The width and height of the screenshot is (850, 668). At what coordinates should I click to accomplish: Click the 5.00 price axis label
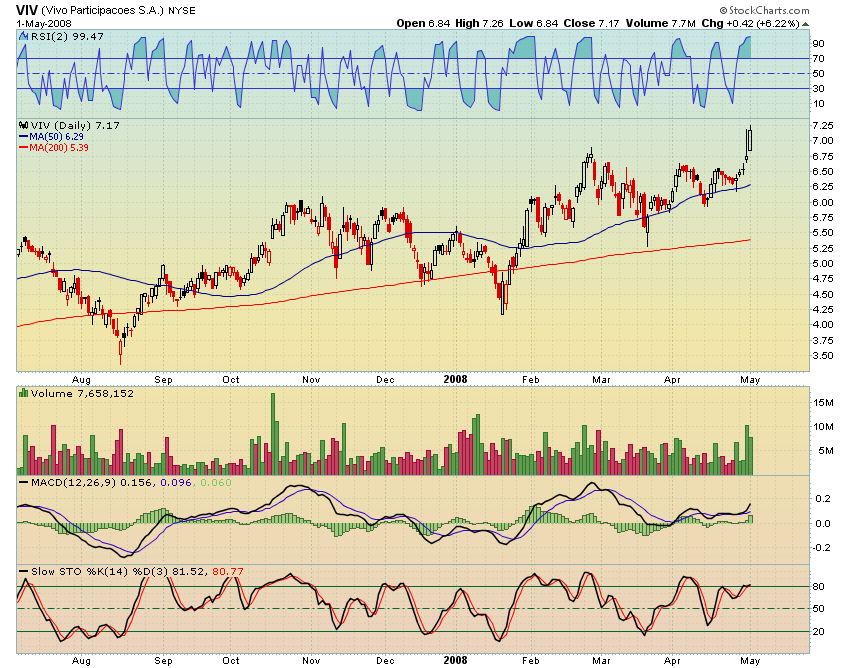pyautogui.click(x=823, y=264)
